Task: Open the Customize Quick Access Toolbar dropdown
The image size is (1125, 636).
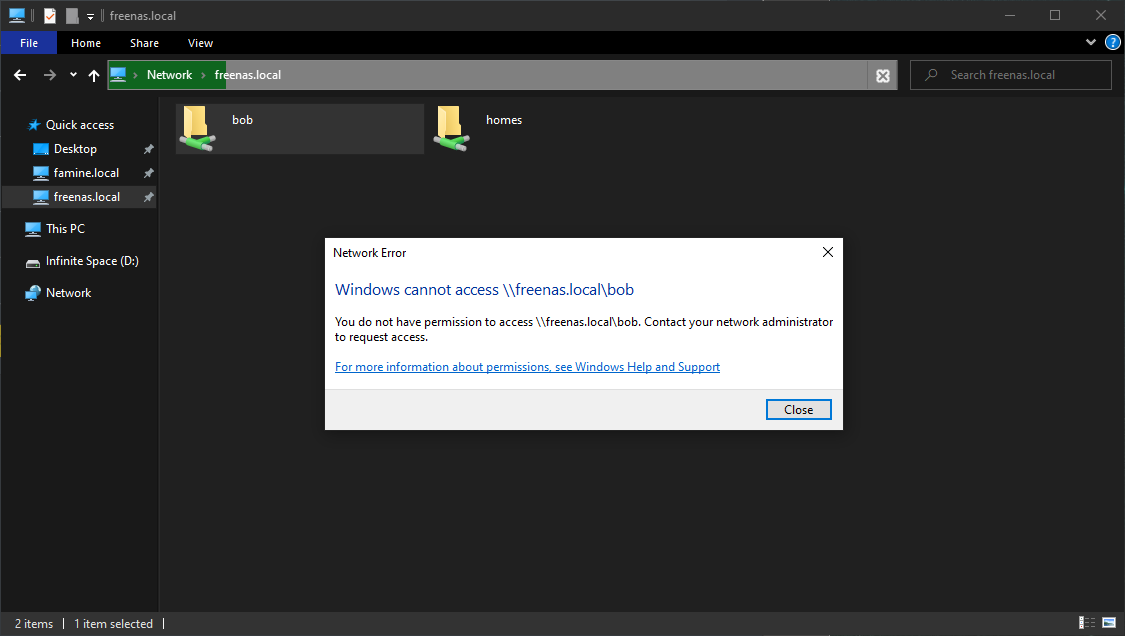Action: 90,17
